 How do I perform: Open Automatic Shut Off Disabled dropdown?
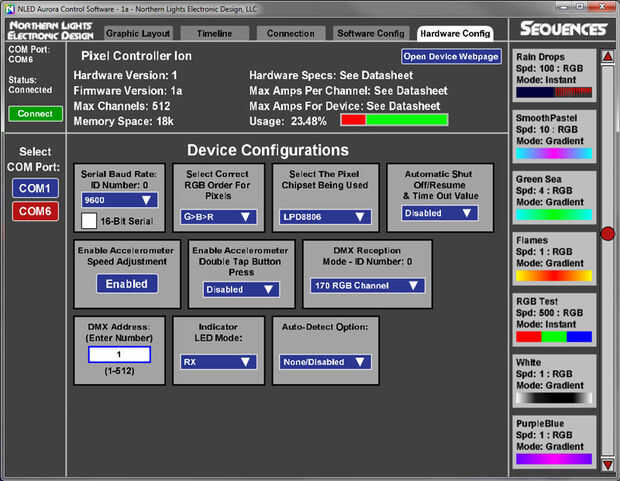click(439, 213)
